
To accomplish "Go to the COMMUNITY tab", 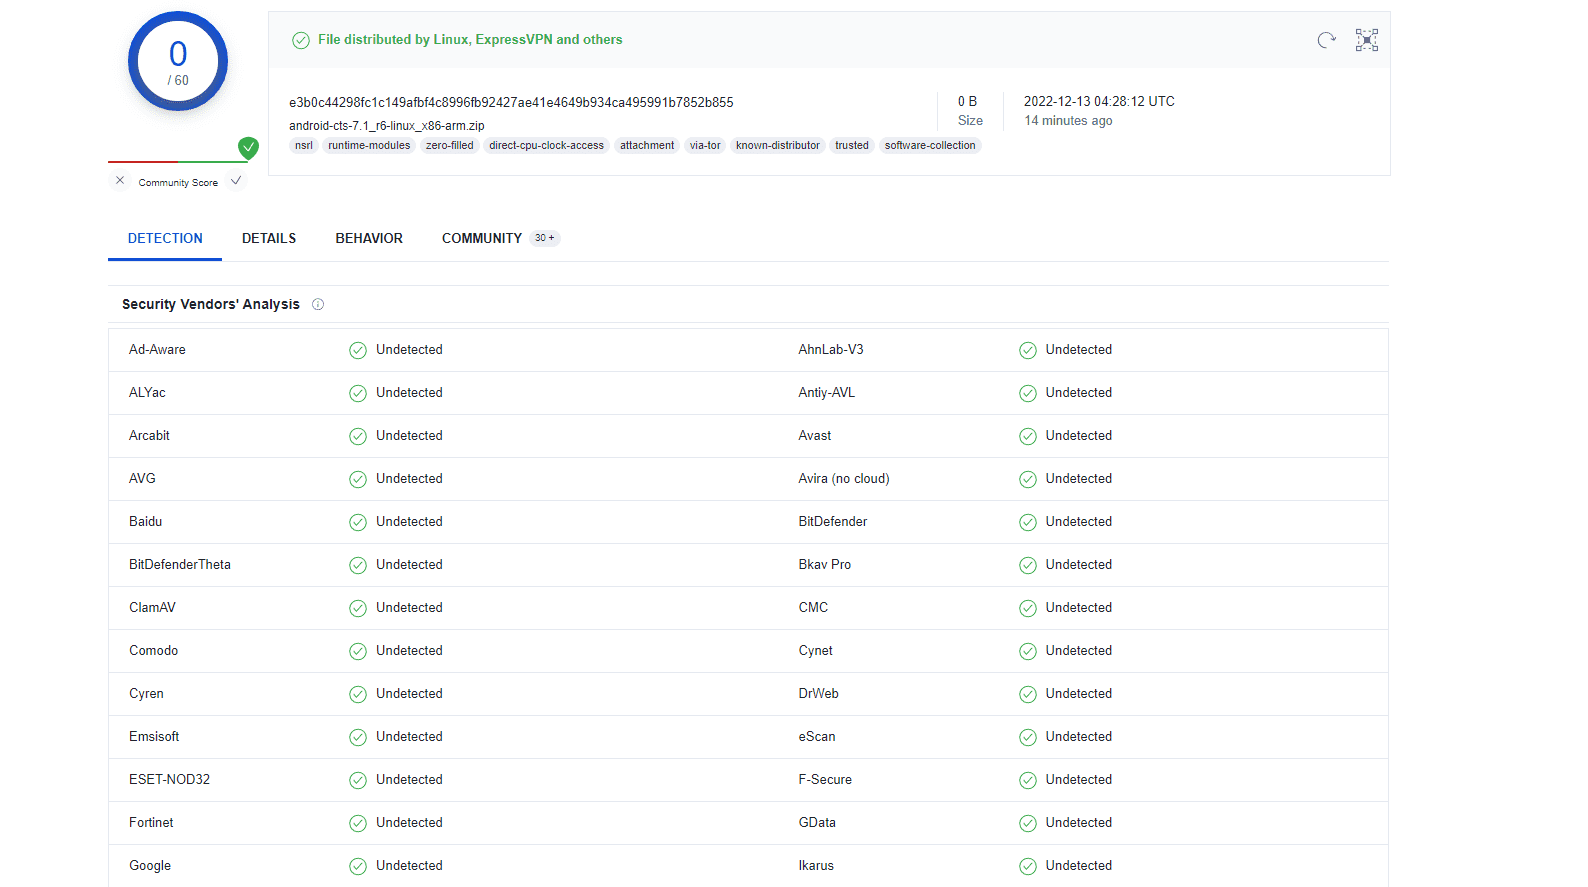I will pos(482,238).
